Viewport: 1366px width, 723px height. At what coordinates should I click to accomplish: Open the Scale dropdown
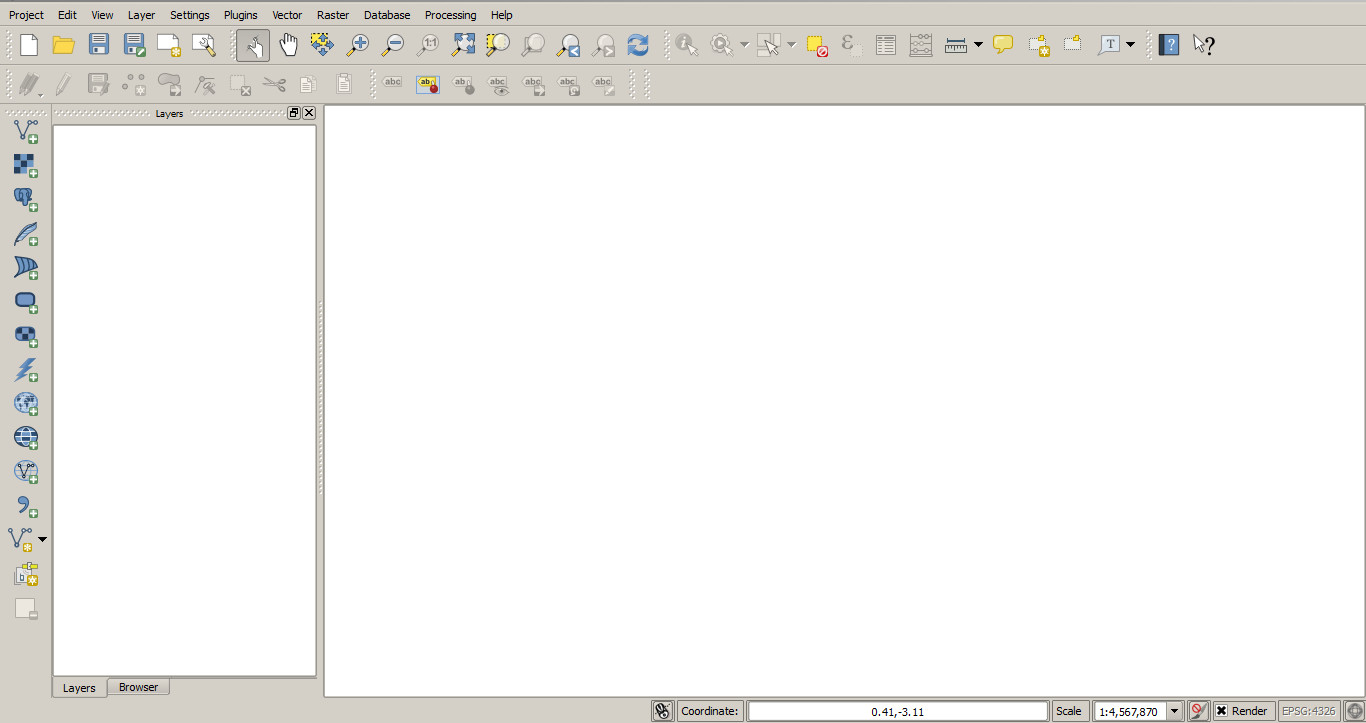[x=1175, y=710]
